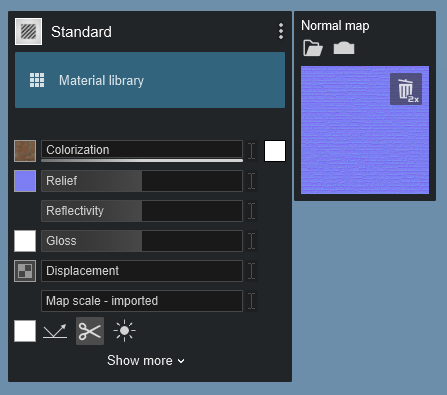This screenshot has height=395, width=447.
Task: Click the numeric entry icon beside Colorization
Action: coord(252,151)
